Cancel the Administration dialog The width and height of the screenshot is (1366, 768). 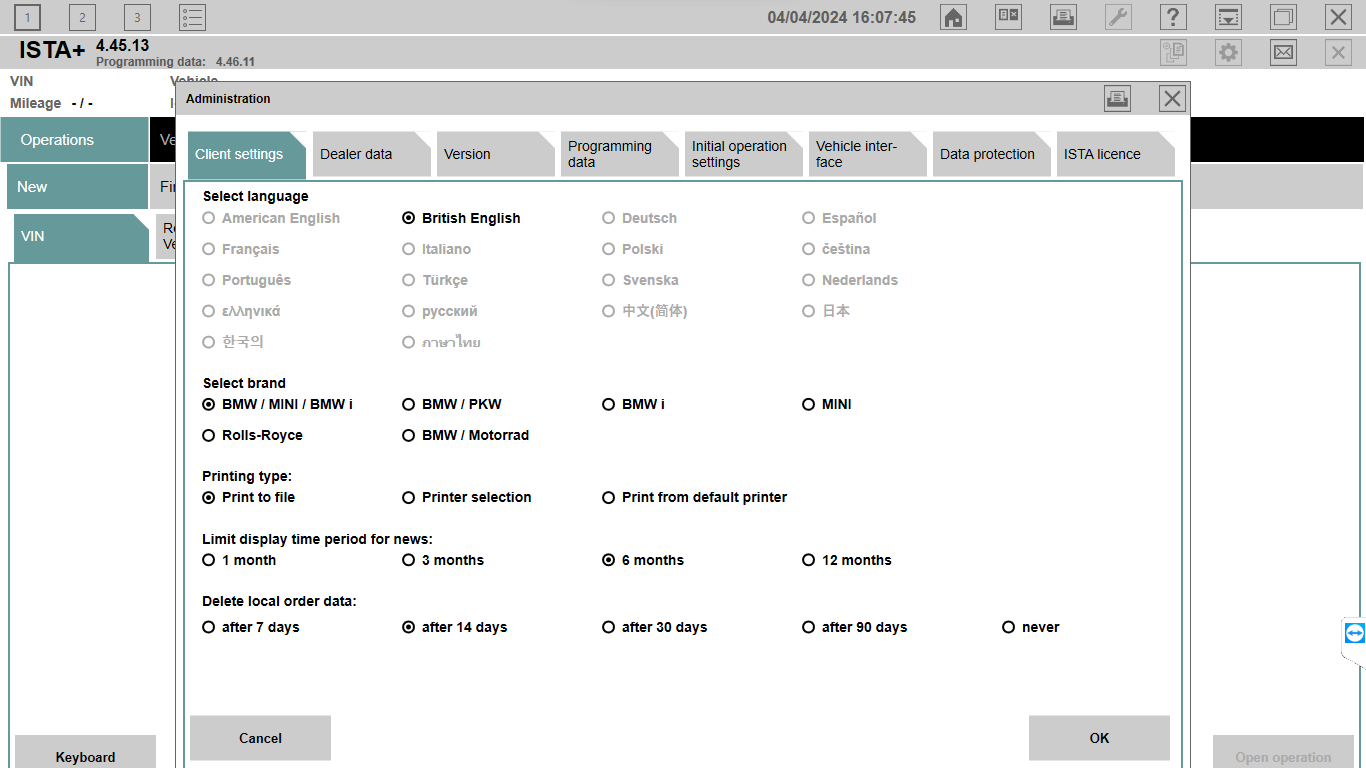point(260,738)
